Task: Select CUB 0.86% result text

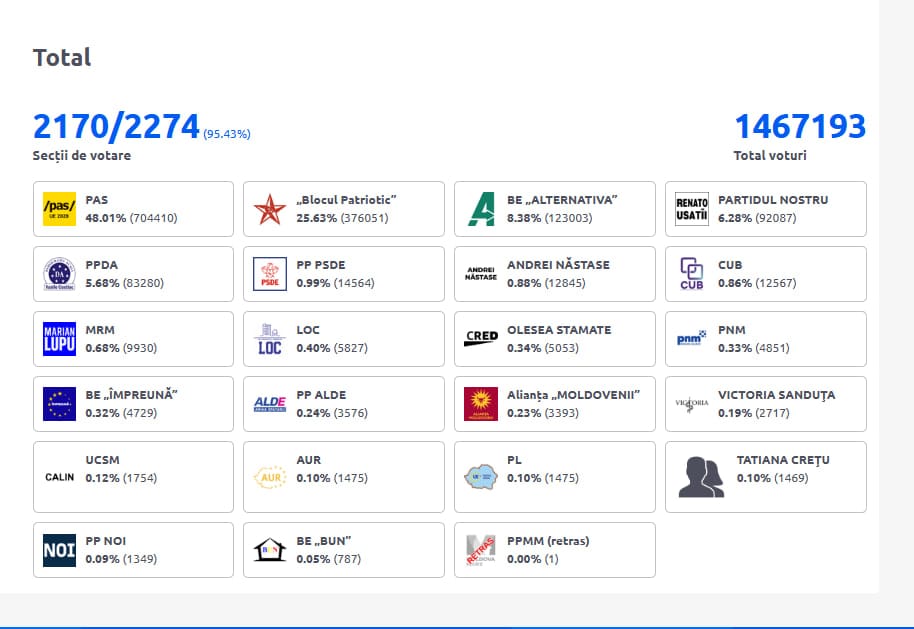Action: [x=757, y=283]
